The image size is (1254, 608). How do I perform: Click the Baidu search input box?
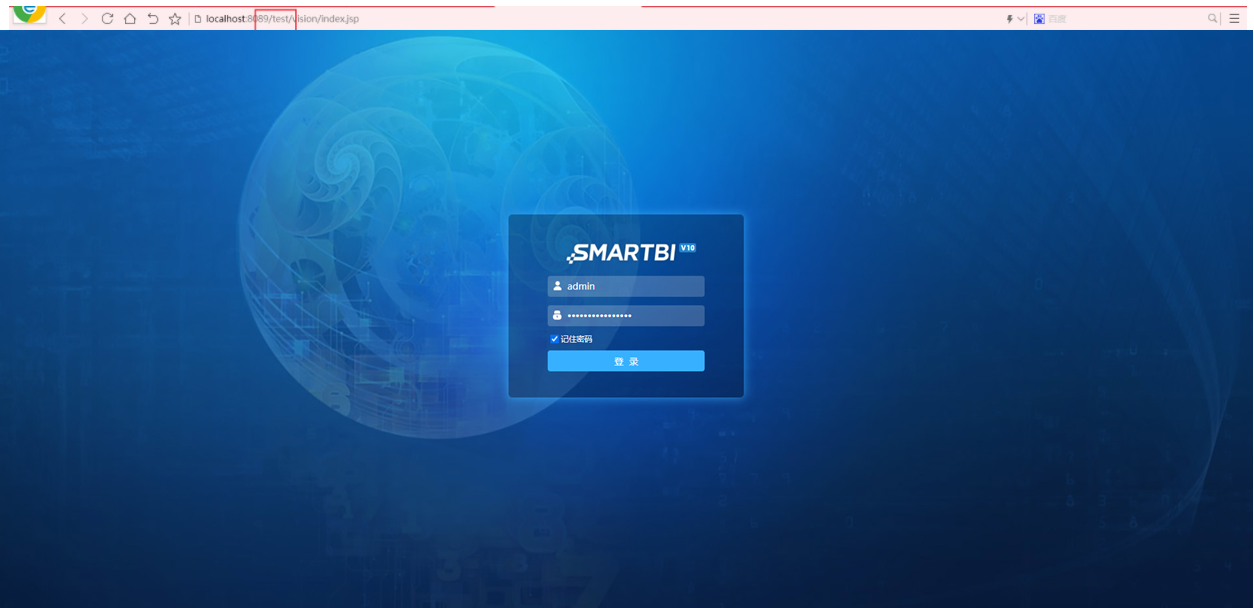coord(1125,19)
